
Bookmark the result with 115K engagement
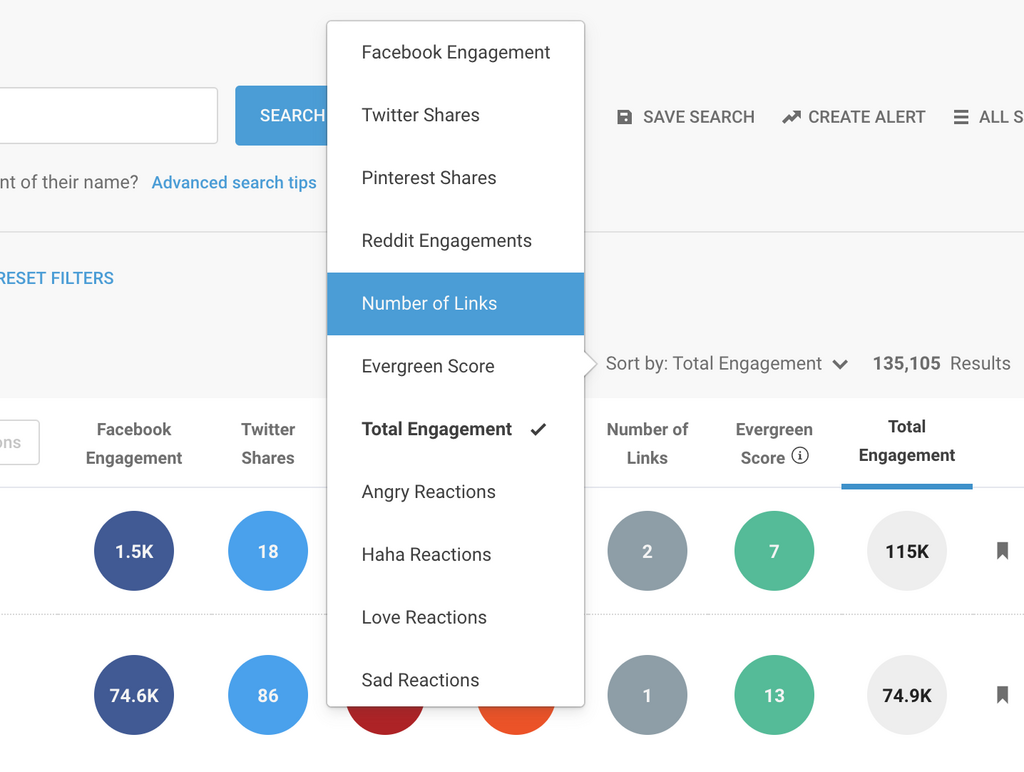click(1002, 551)
